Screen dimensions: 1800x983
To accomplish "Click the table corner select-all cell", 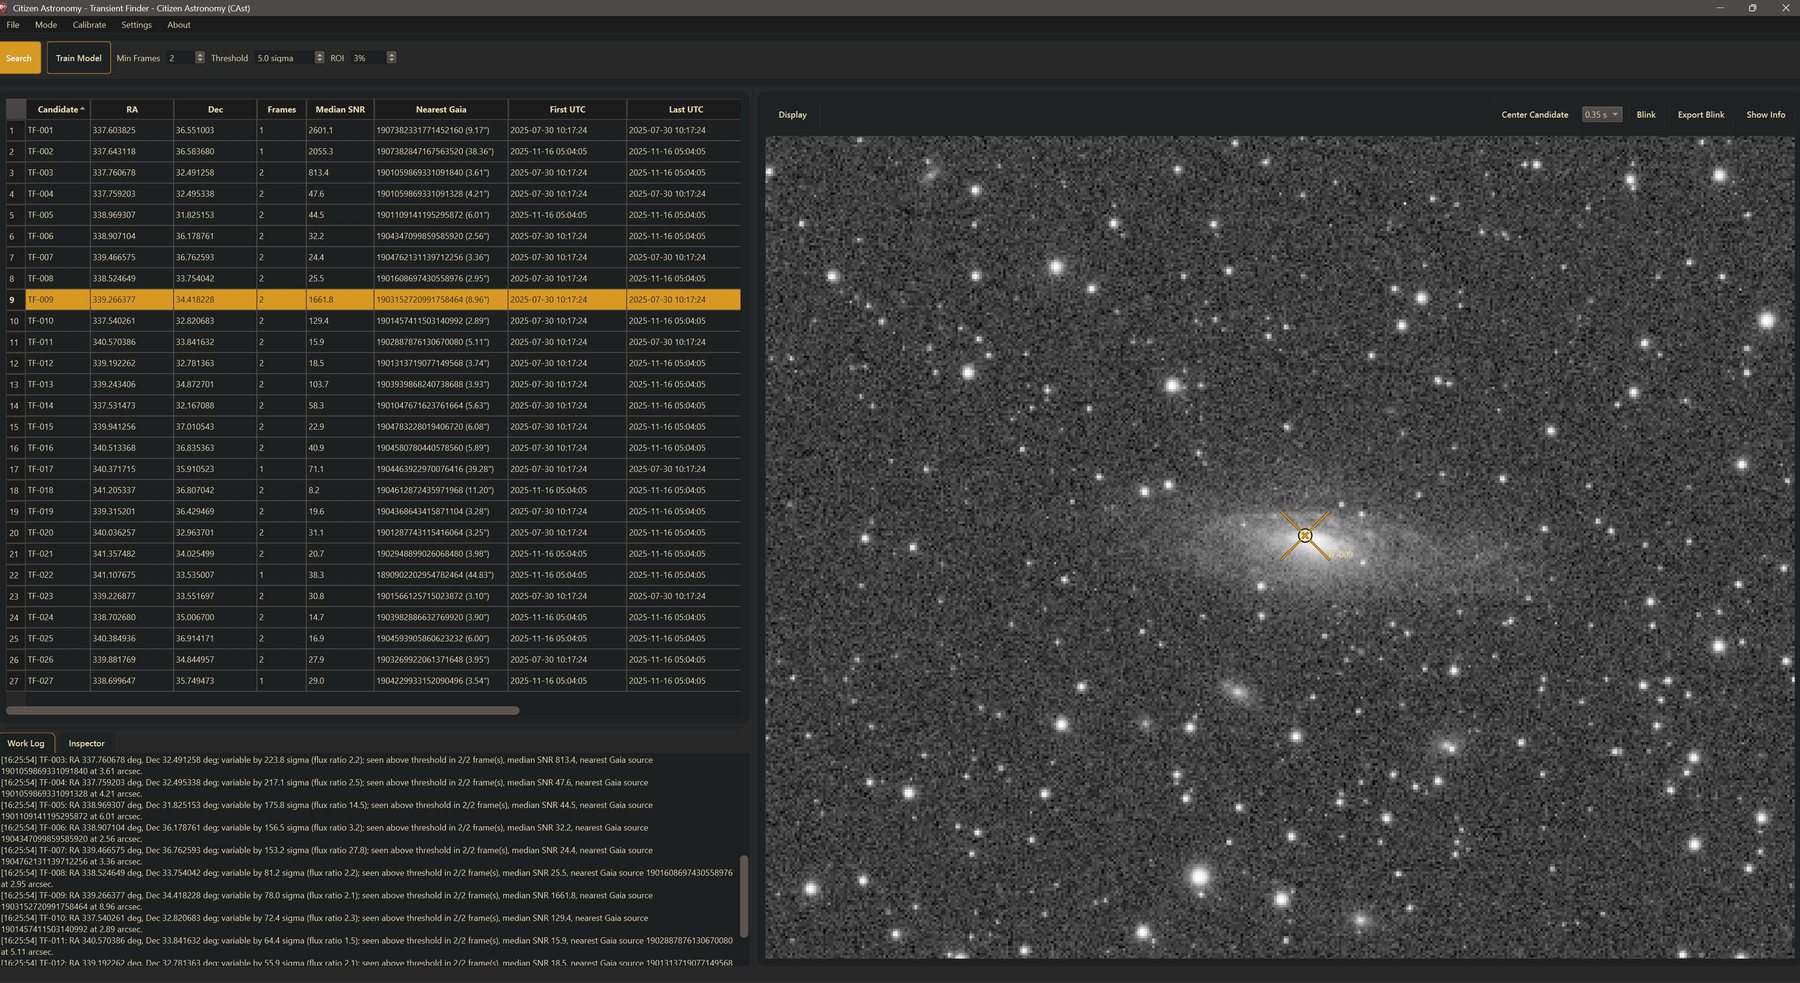I will [15, 109].
